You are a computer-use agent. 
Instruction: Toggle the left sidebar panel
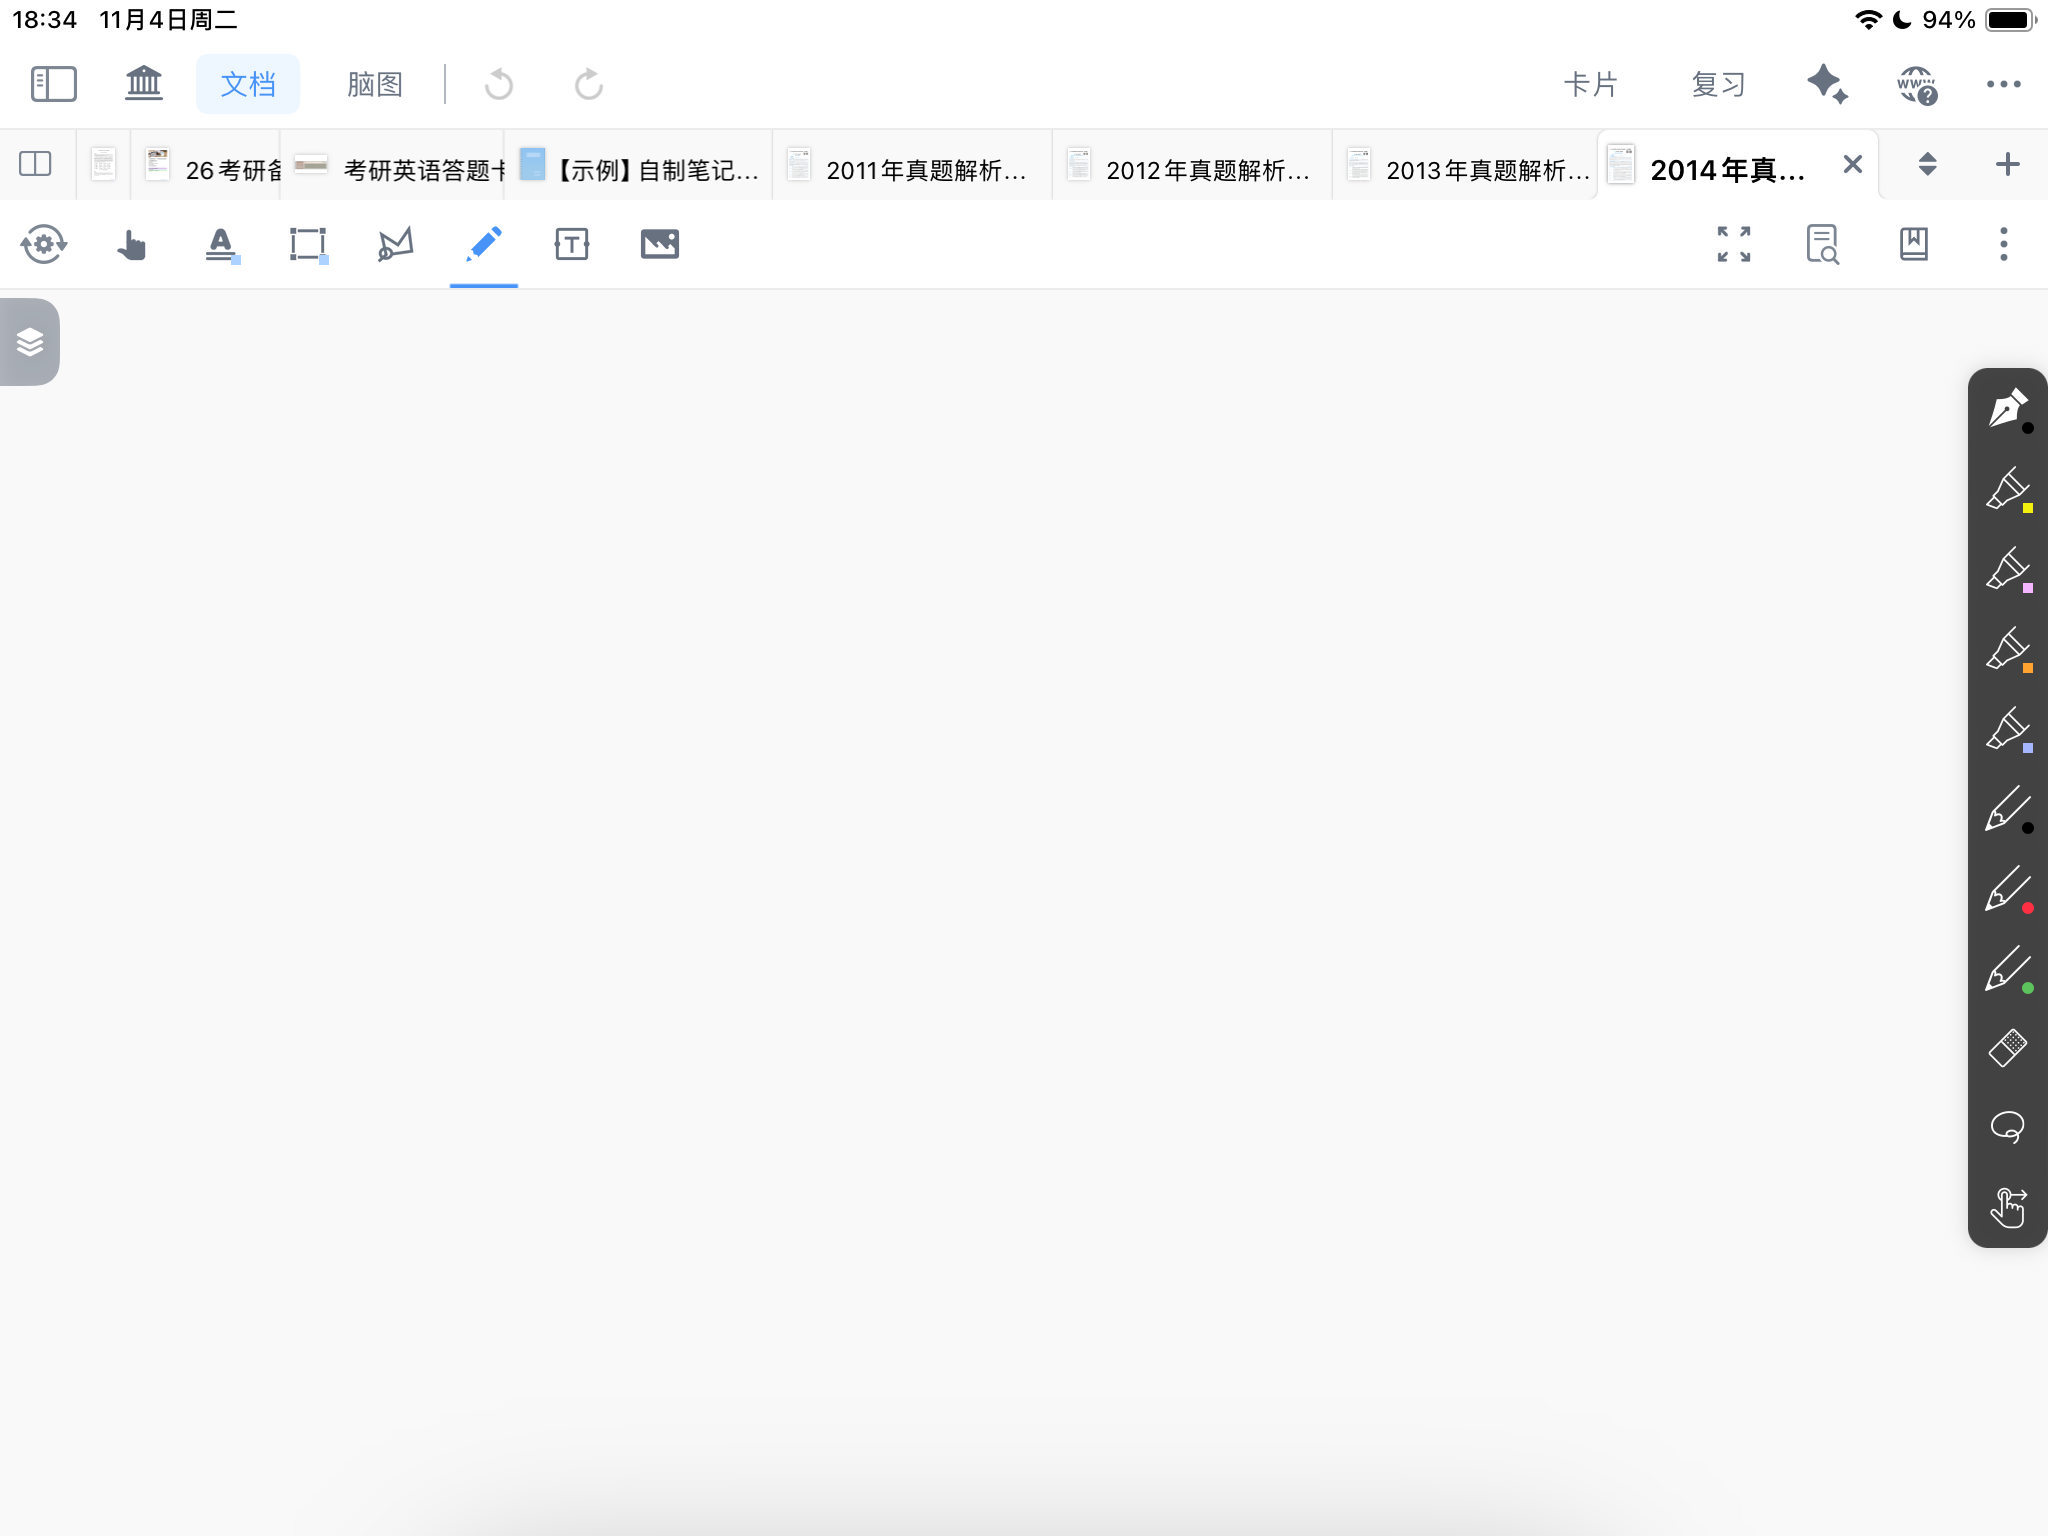coord(54,84)
